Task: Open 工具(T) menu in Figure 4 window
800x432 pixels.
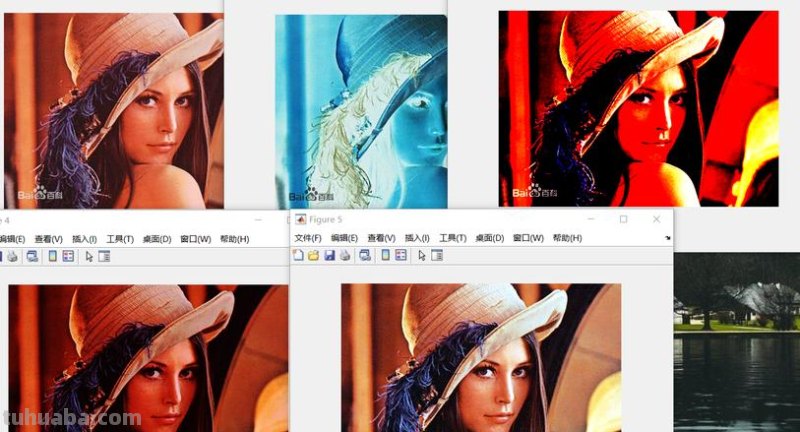Action: (120, 239)
